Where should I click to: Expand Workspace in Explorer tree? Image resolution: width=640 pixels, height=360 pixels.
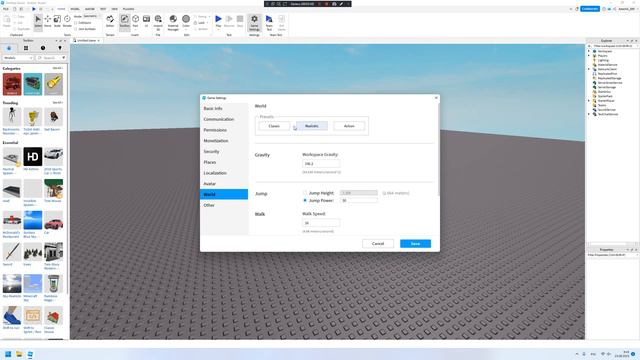589,51
